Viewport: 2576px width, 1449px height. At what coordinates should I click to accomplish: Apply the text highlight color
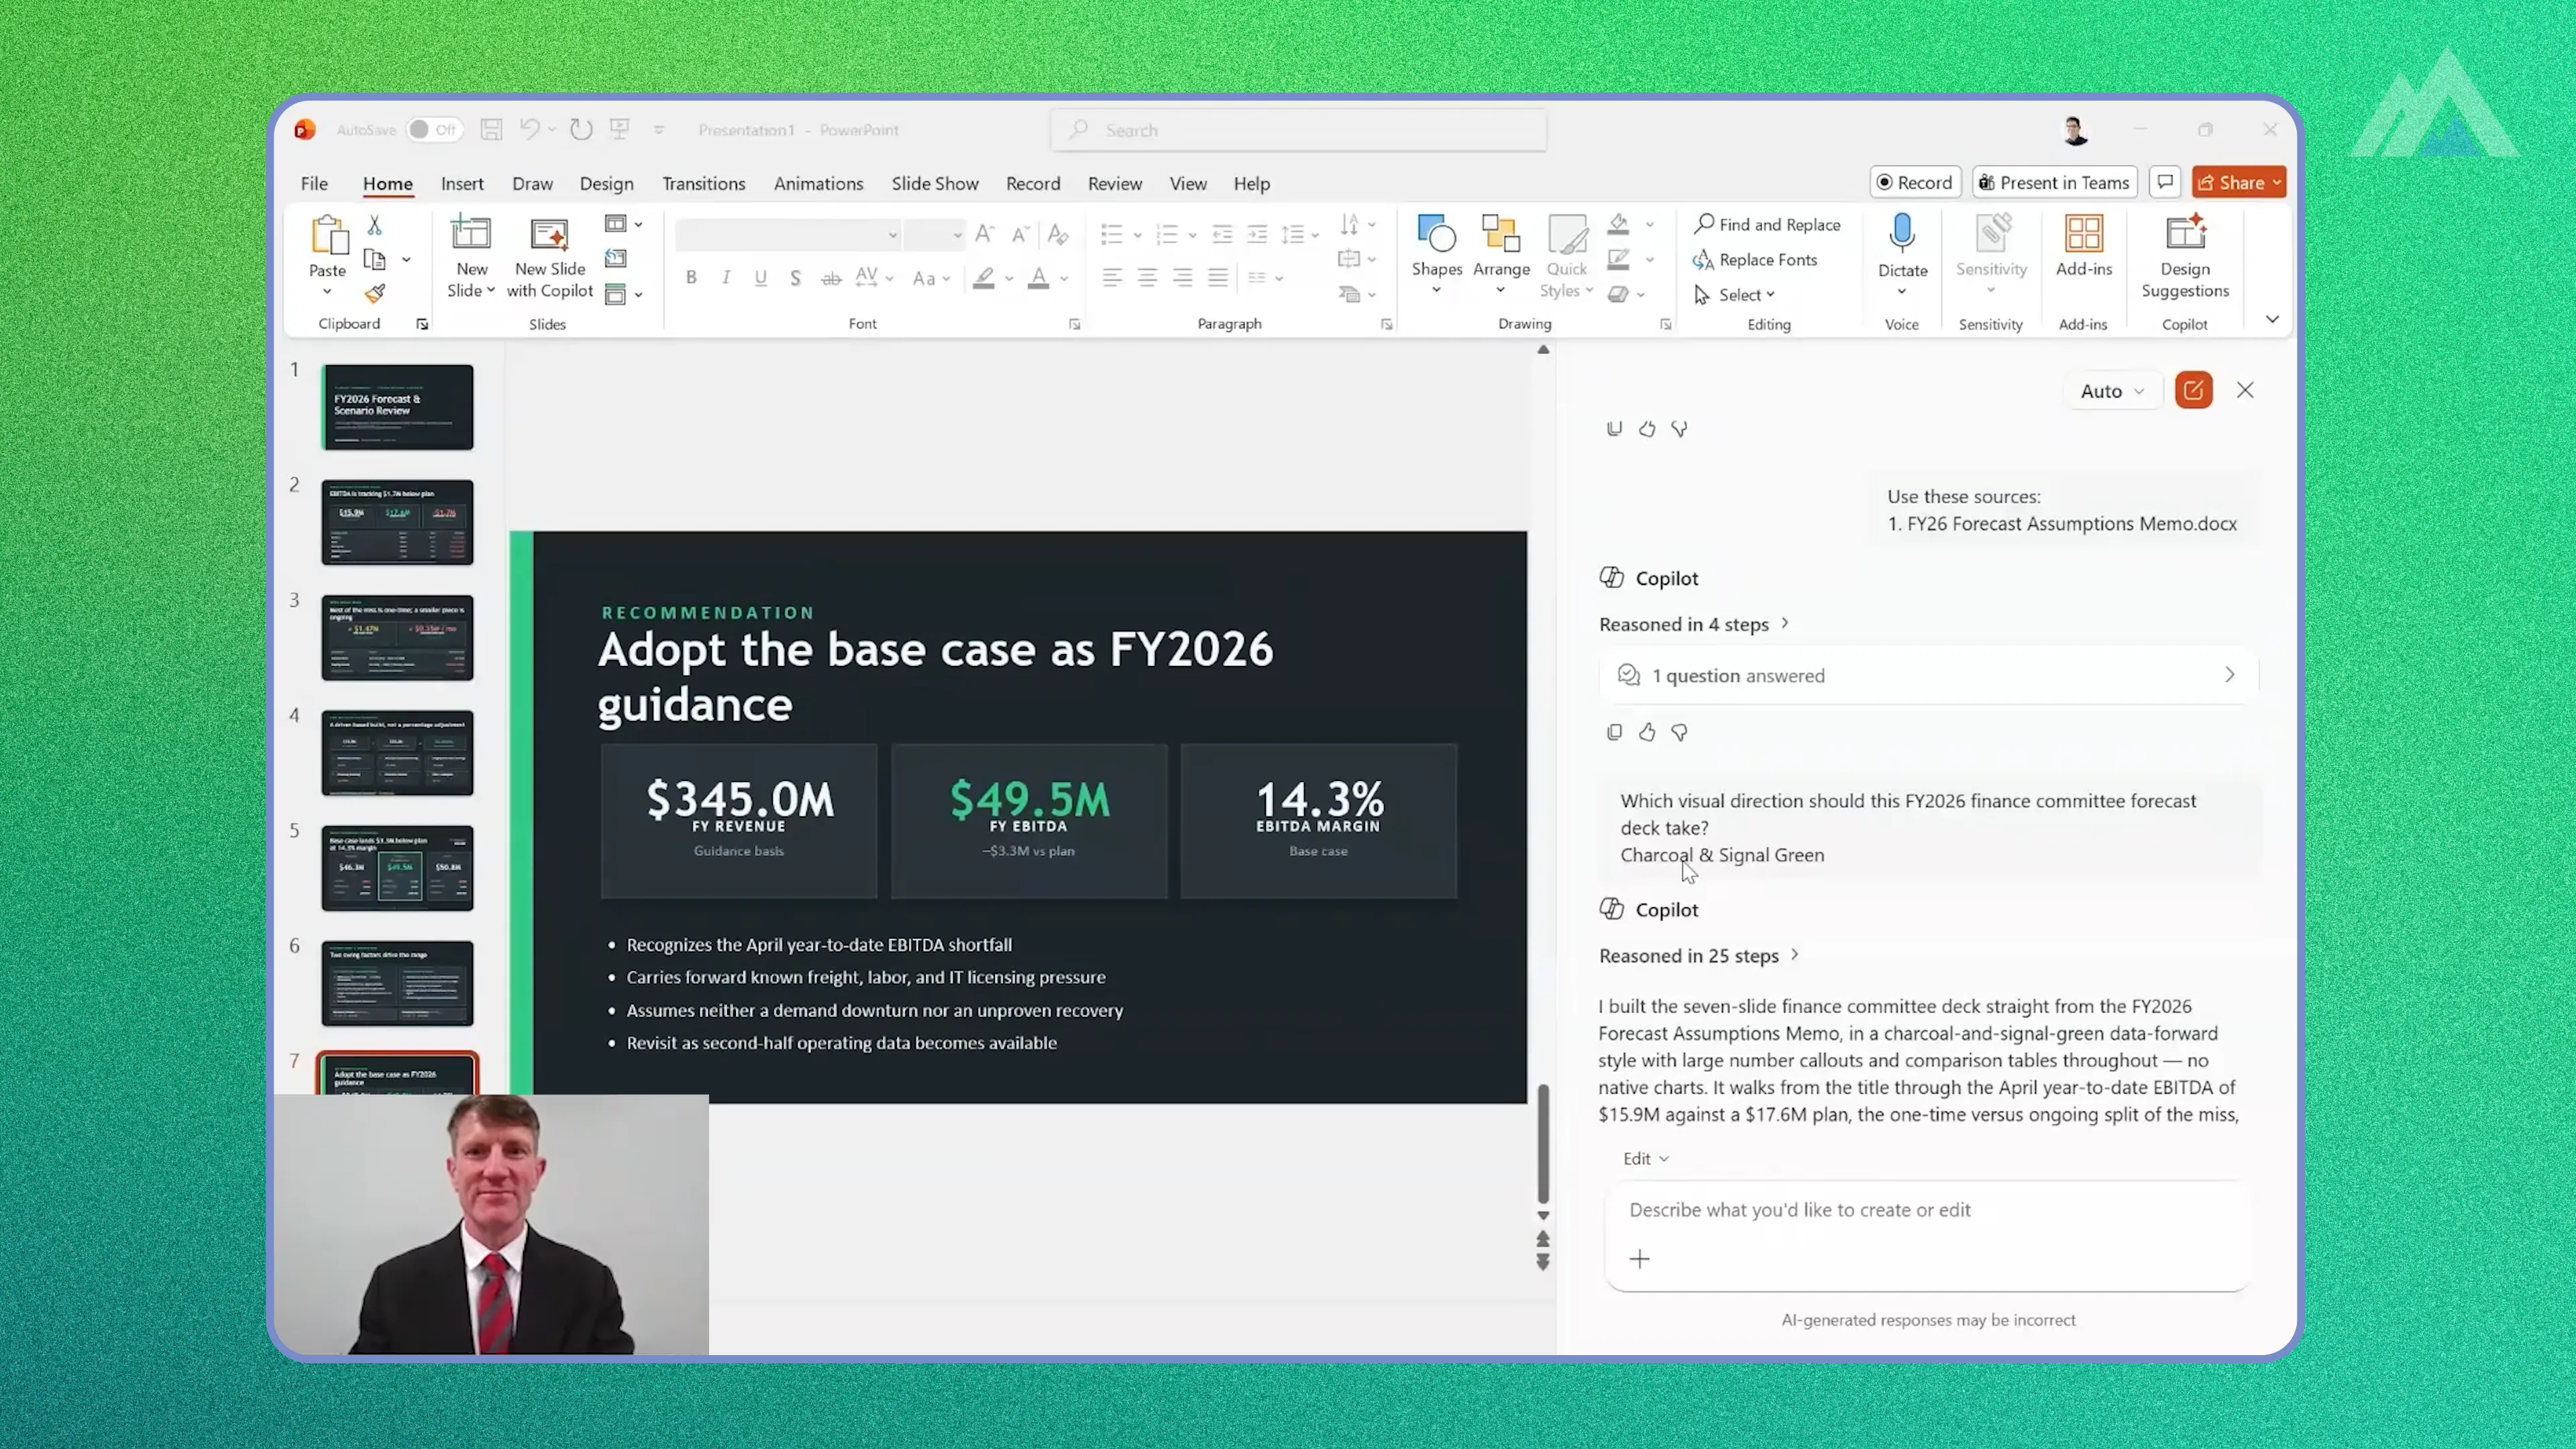click(983, 278)
